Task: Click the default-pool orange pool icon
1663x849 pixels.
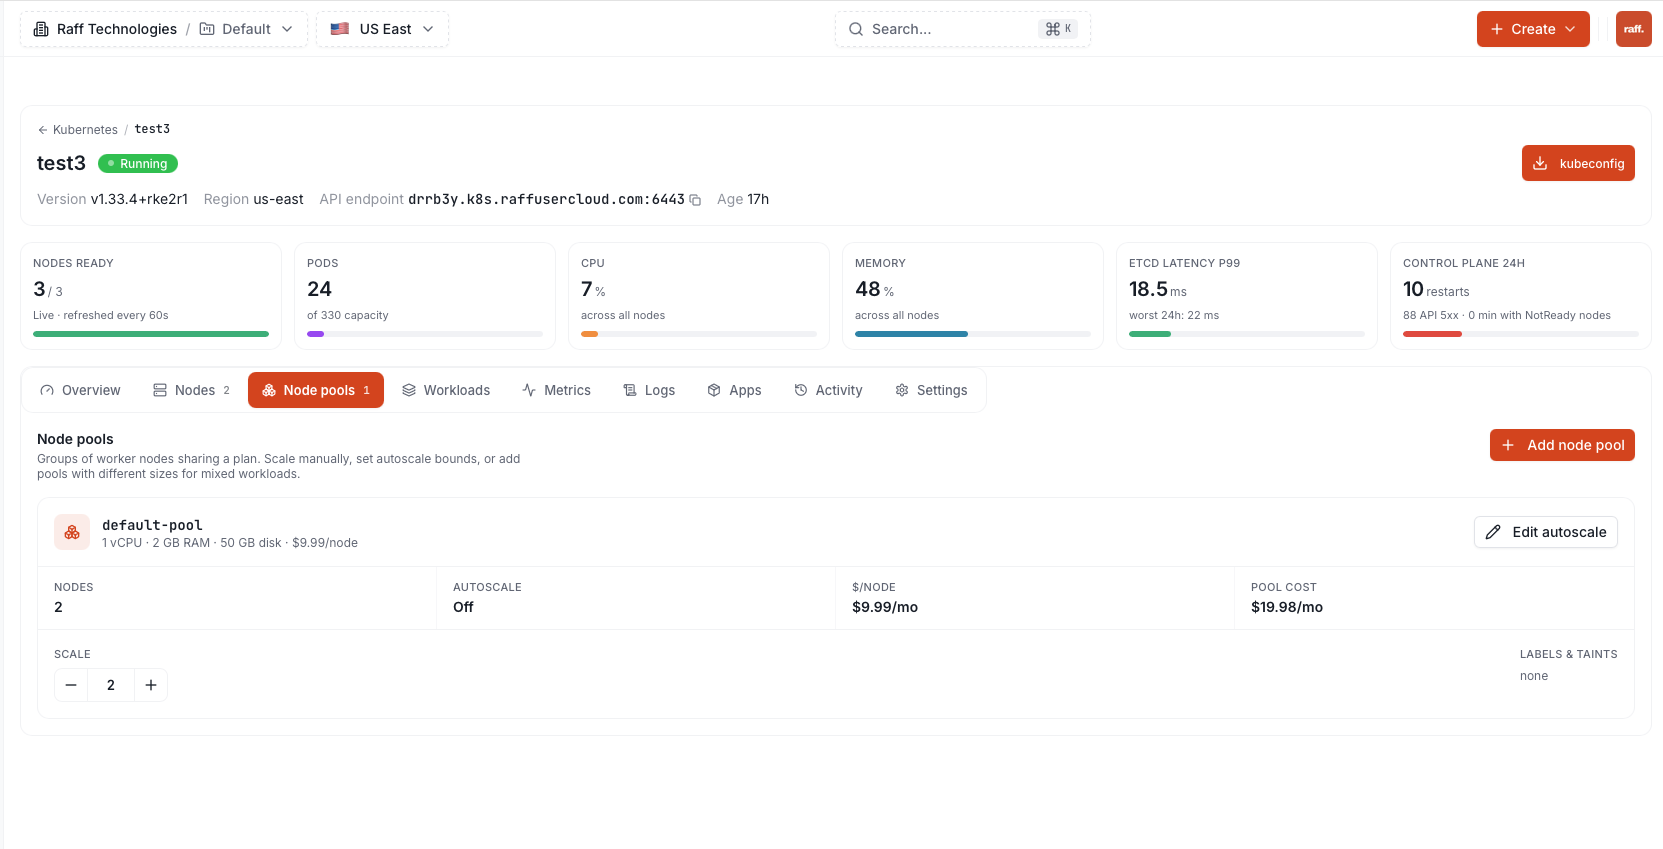Action: (72, 533)
